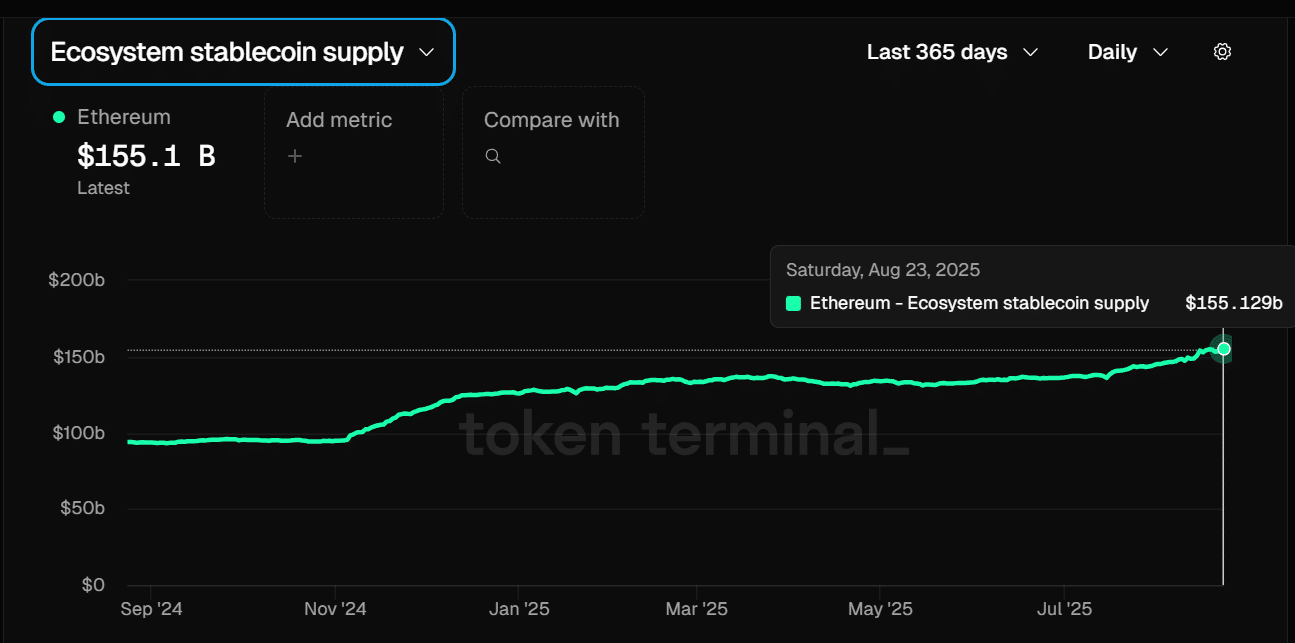Click the green dot beside Ethereum
Screen dimensions: 1295x643
[59, 117]
